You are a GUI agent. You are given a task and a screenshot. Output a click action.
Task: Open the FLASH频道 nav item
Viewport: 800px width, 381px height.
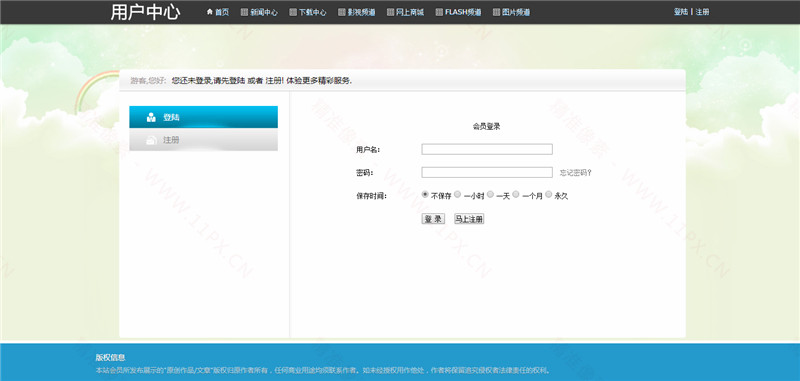[463, 12]
